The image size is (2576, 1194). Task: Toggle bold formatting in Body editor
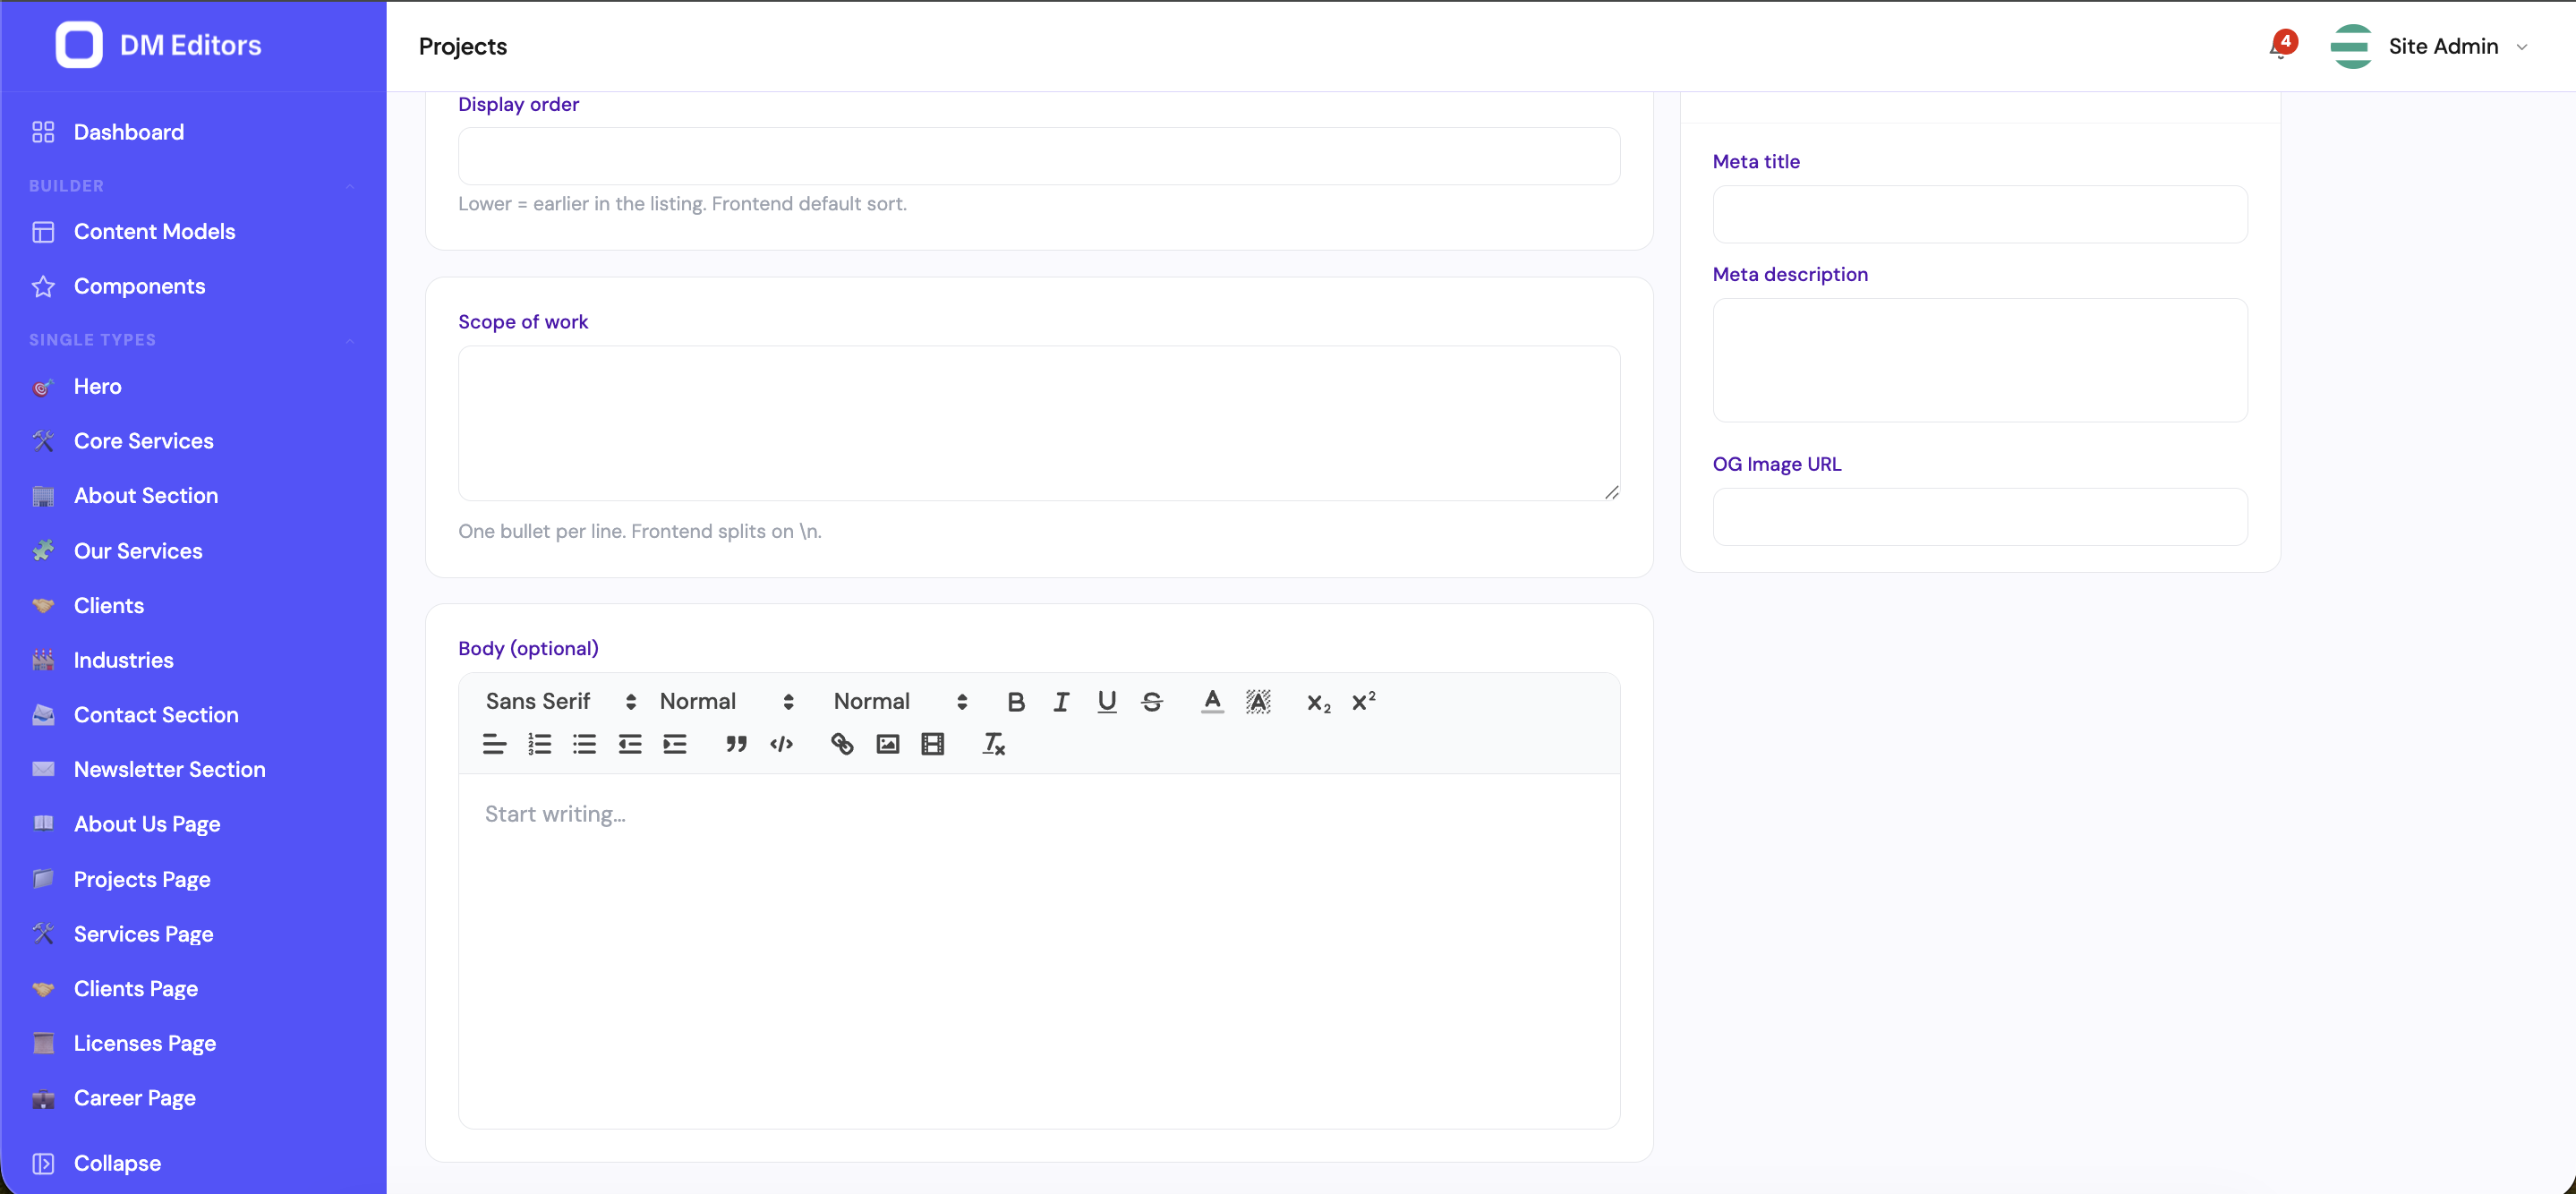pyautogui.click(x=1016, y=702)
